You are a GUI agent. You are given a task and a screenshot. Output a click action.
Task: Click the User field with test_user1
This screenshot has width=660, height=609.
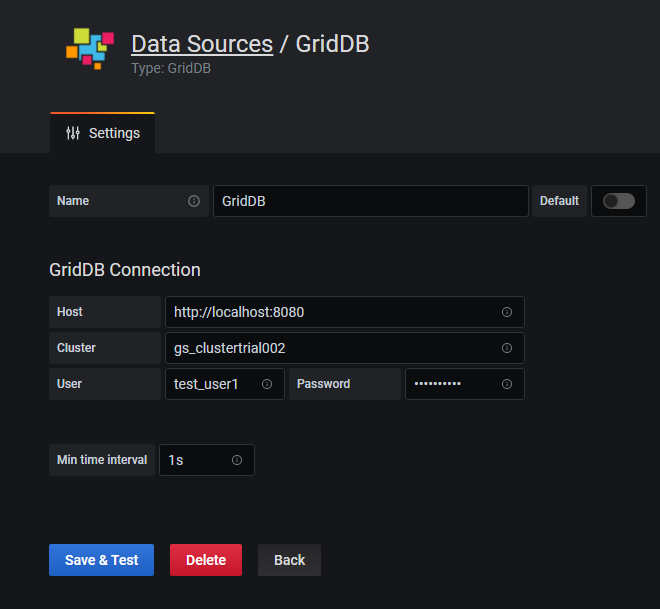(x=212, y=384)
